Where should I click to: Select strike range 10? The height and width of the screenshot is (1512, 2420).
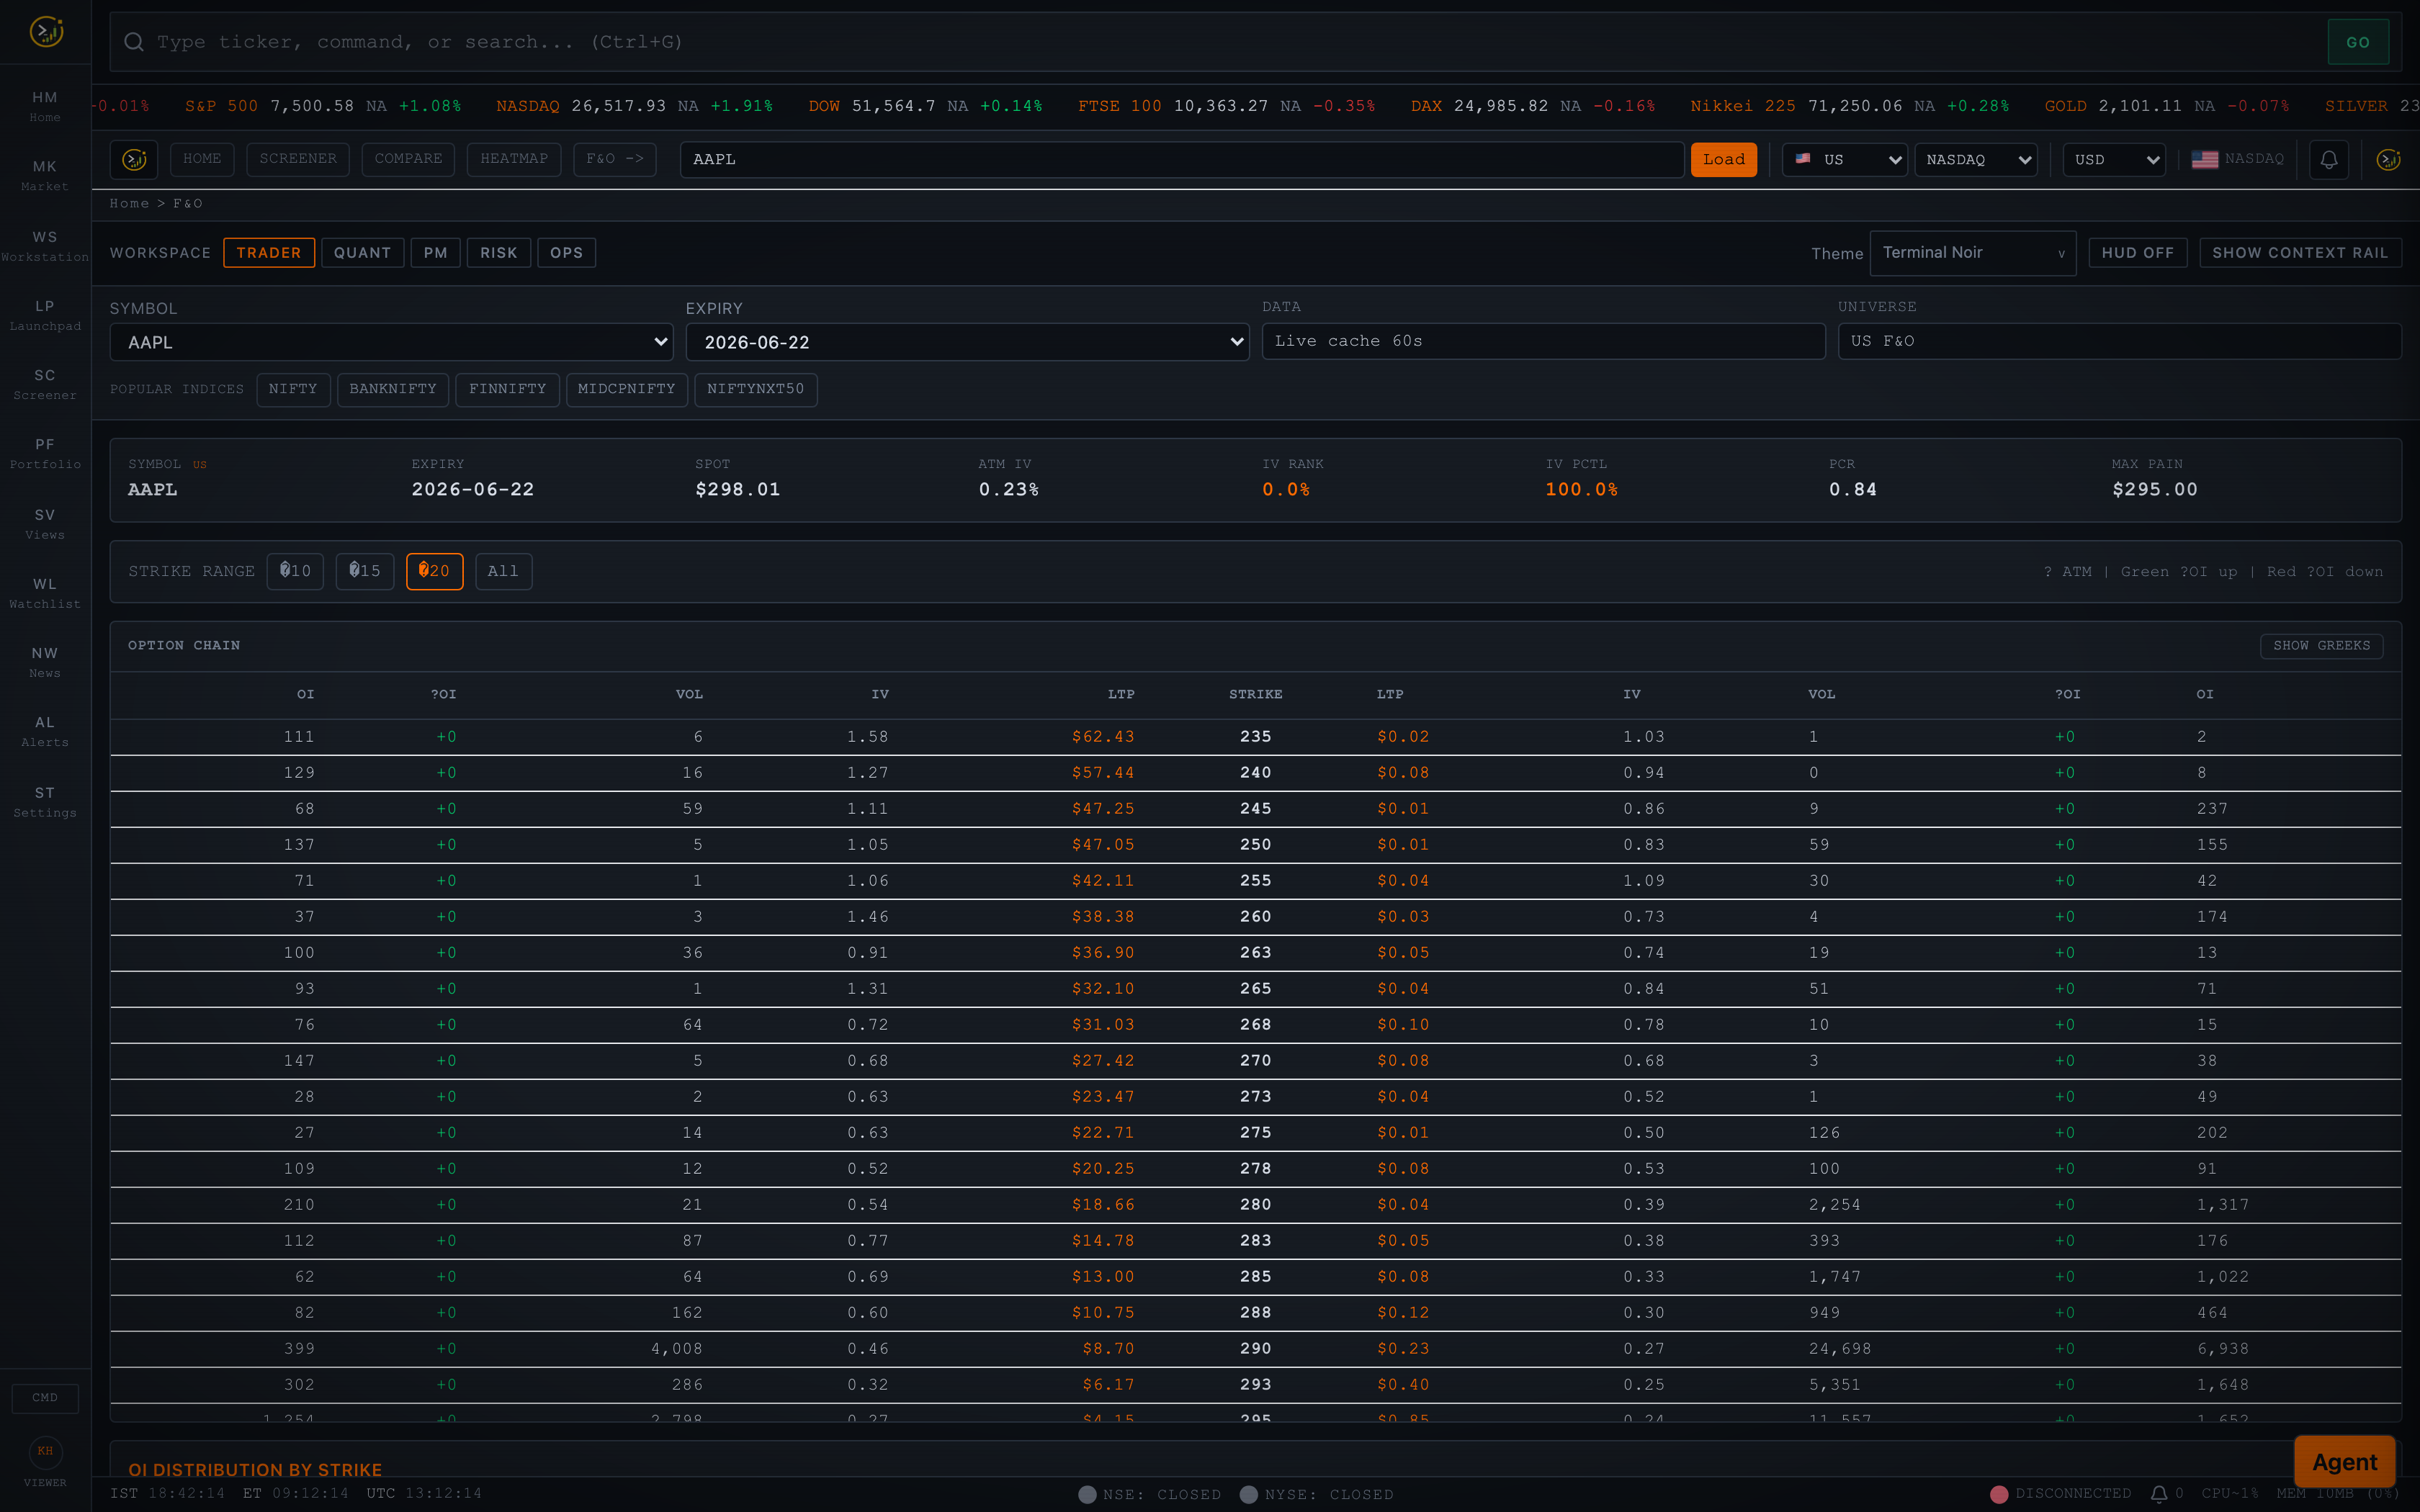(295, 571)
